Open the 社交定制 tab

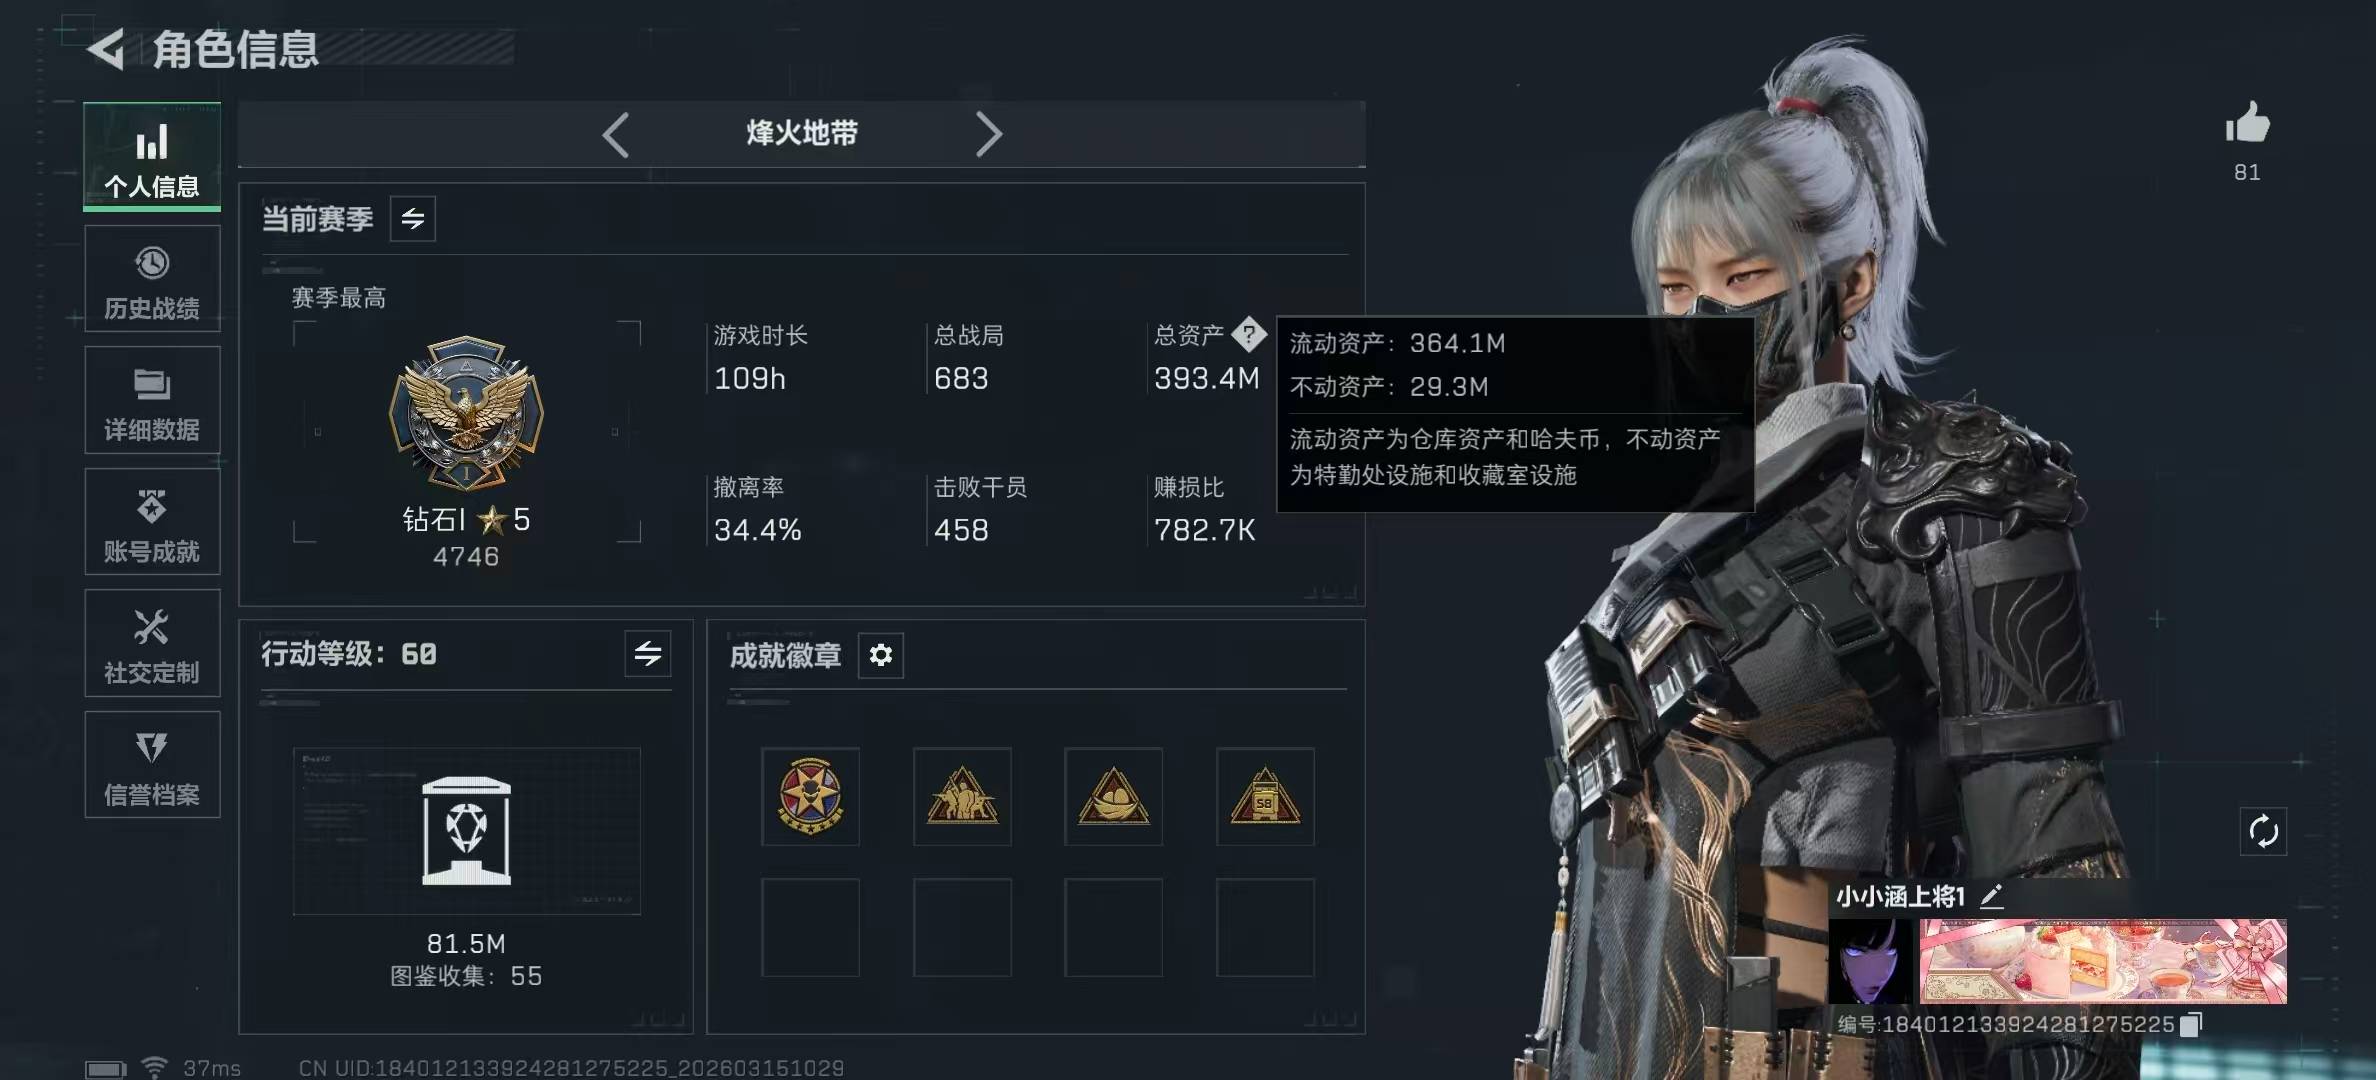152,643
